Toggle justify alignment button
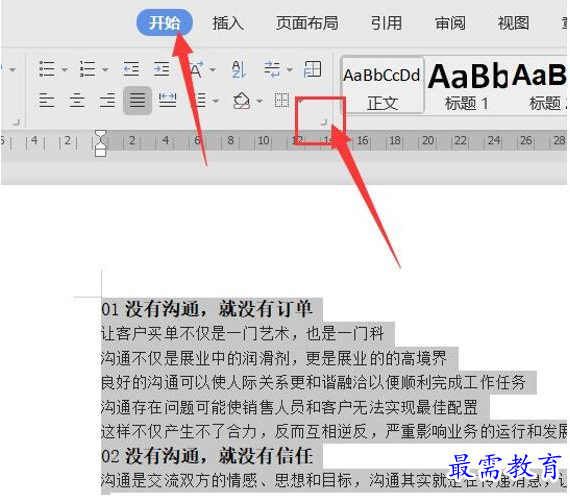 pos(137,100)
